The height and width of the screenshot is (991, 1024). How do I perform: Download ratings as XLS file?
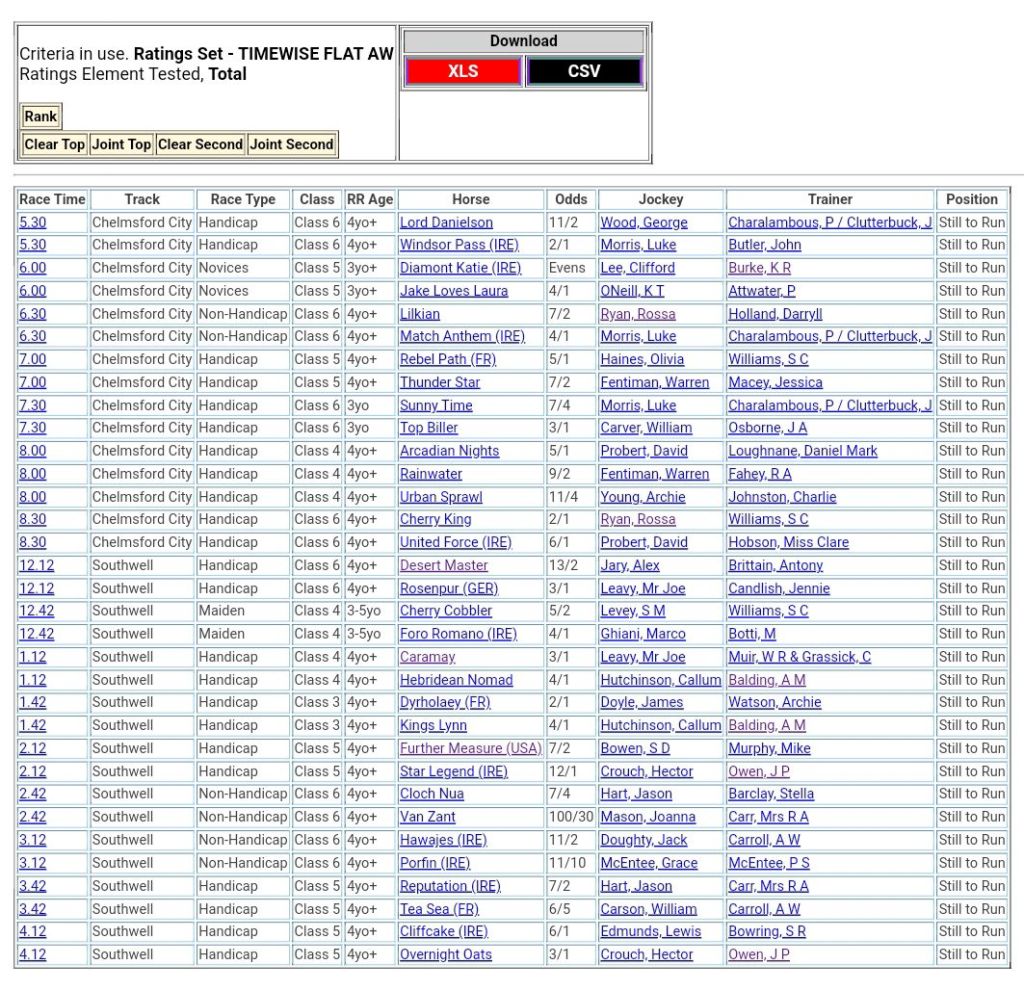click(x=462, y=72)
